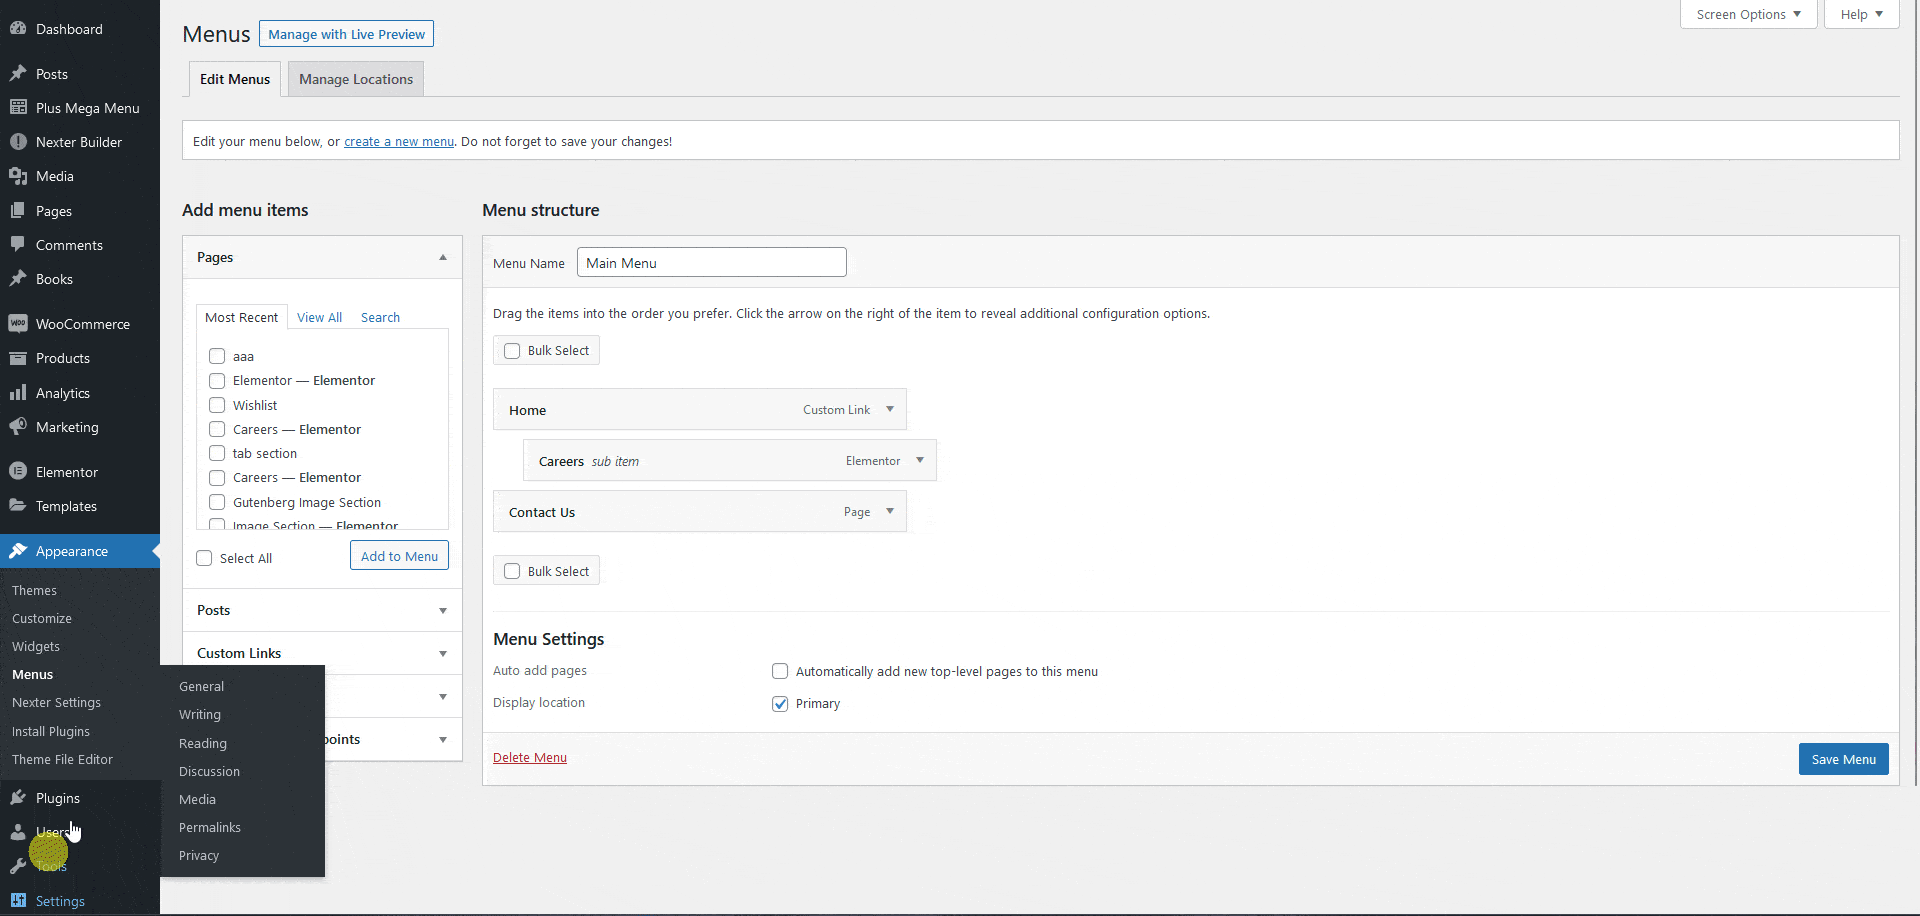Switch to the Manage Locations tab
1920x916 pixels.
point(355,79)
